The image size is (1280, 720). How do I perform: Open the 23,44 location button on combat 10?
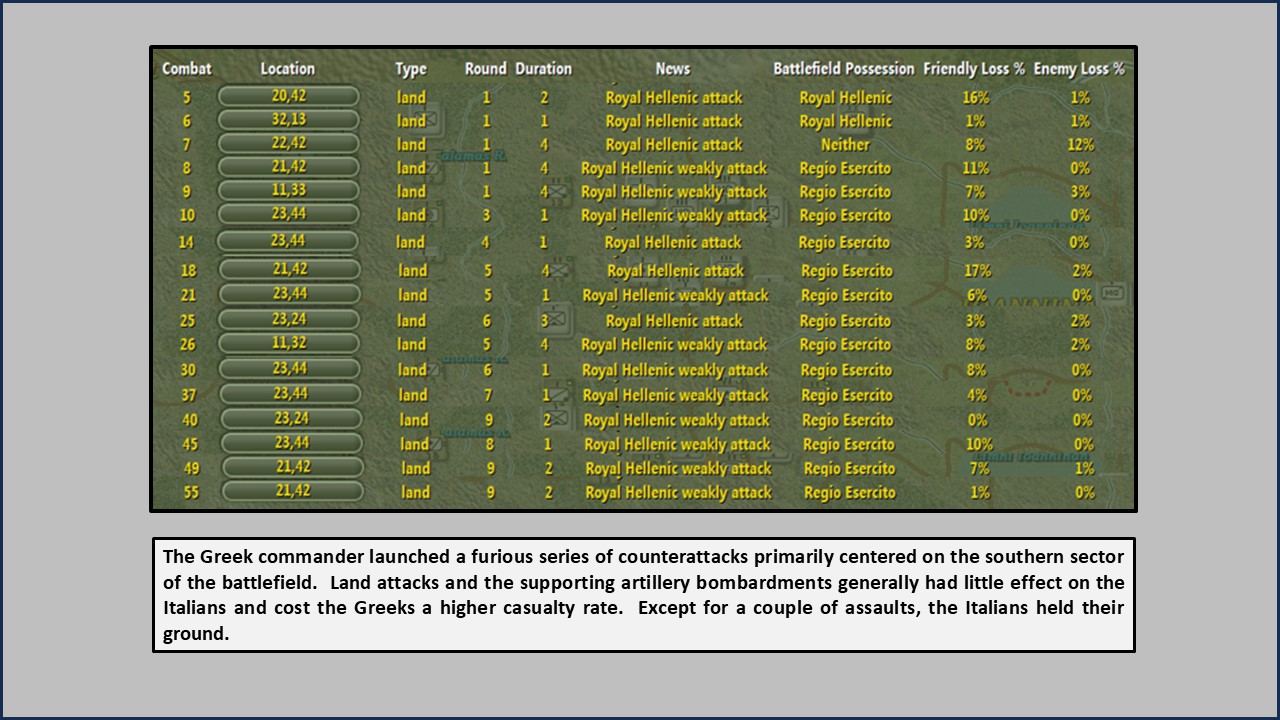291,216
